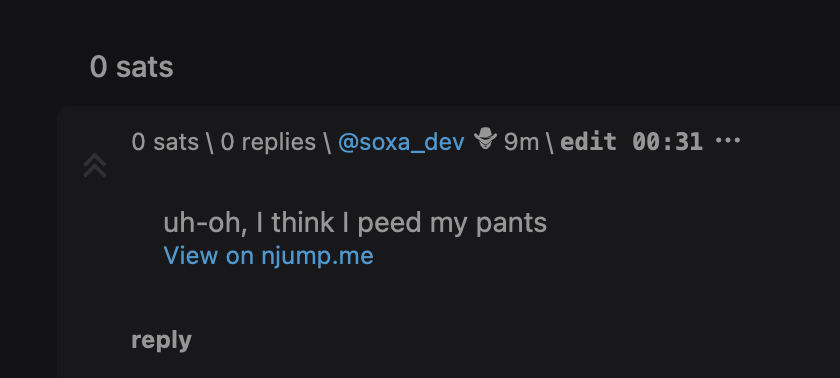Click the word sats in the top heading
The height and width of the screenshot is (378, 840).
pos(145,67)
